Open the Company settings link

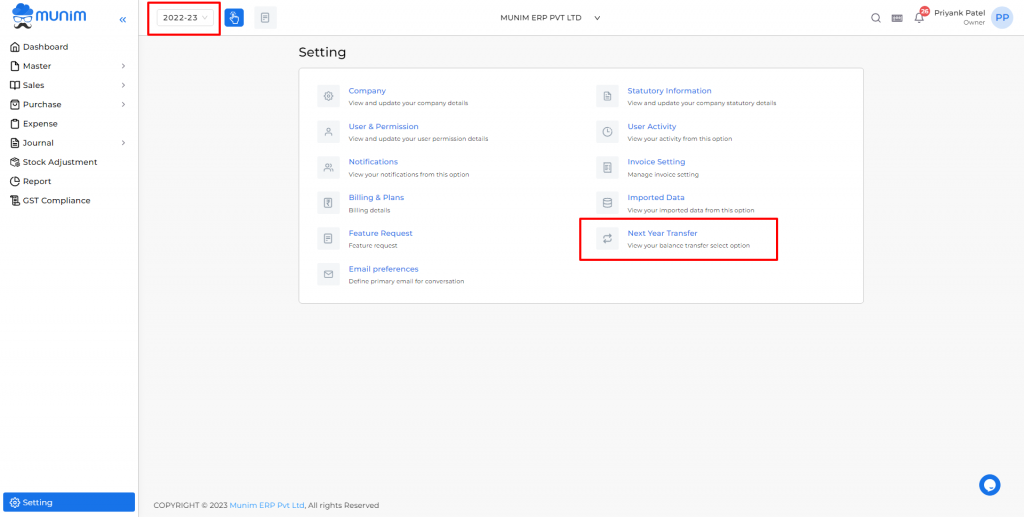[367, 91]
